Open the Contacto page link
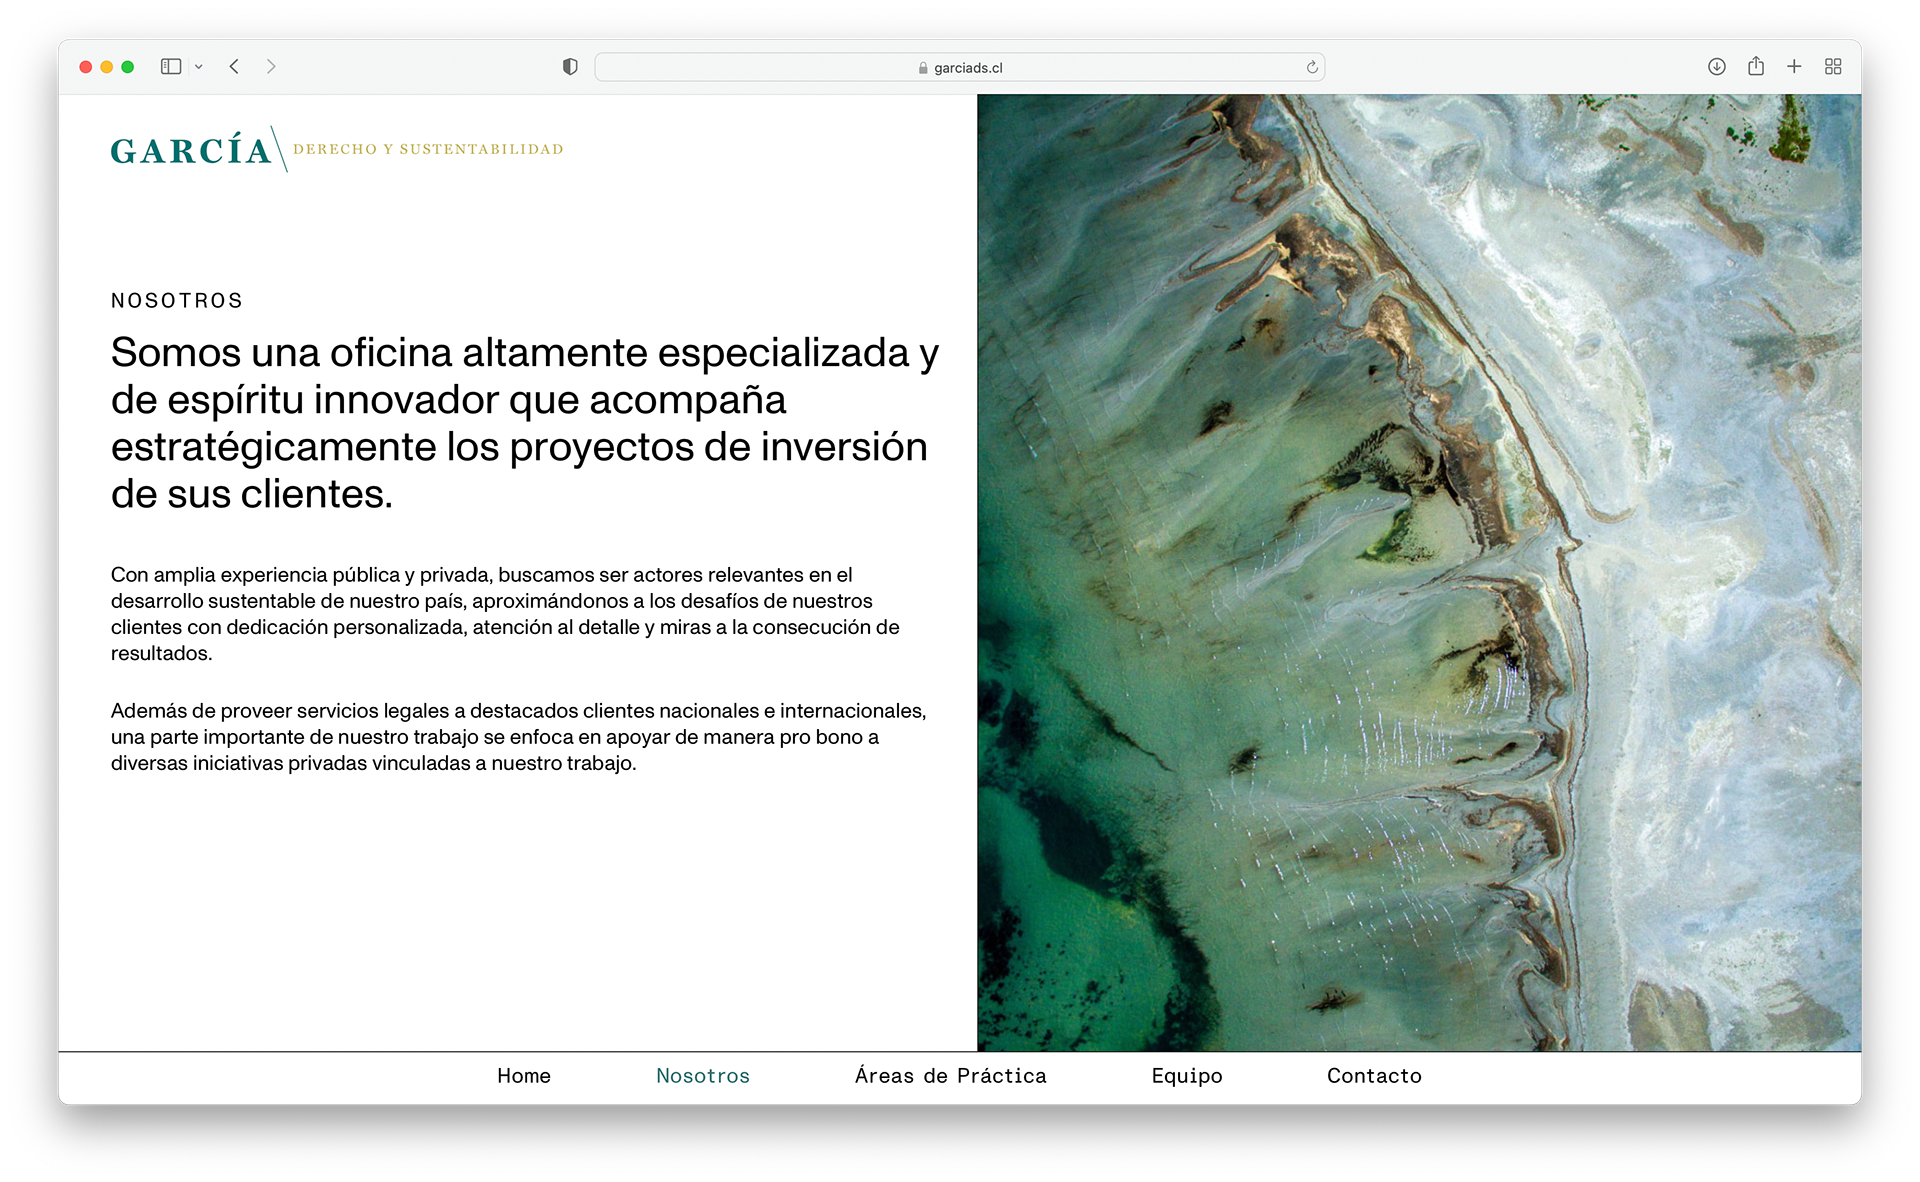Image resolution: width=1920 pixels, height=1182 pixels. pos(1374,1076)
